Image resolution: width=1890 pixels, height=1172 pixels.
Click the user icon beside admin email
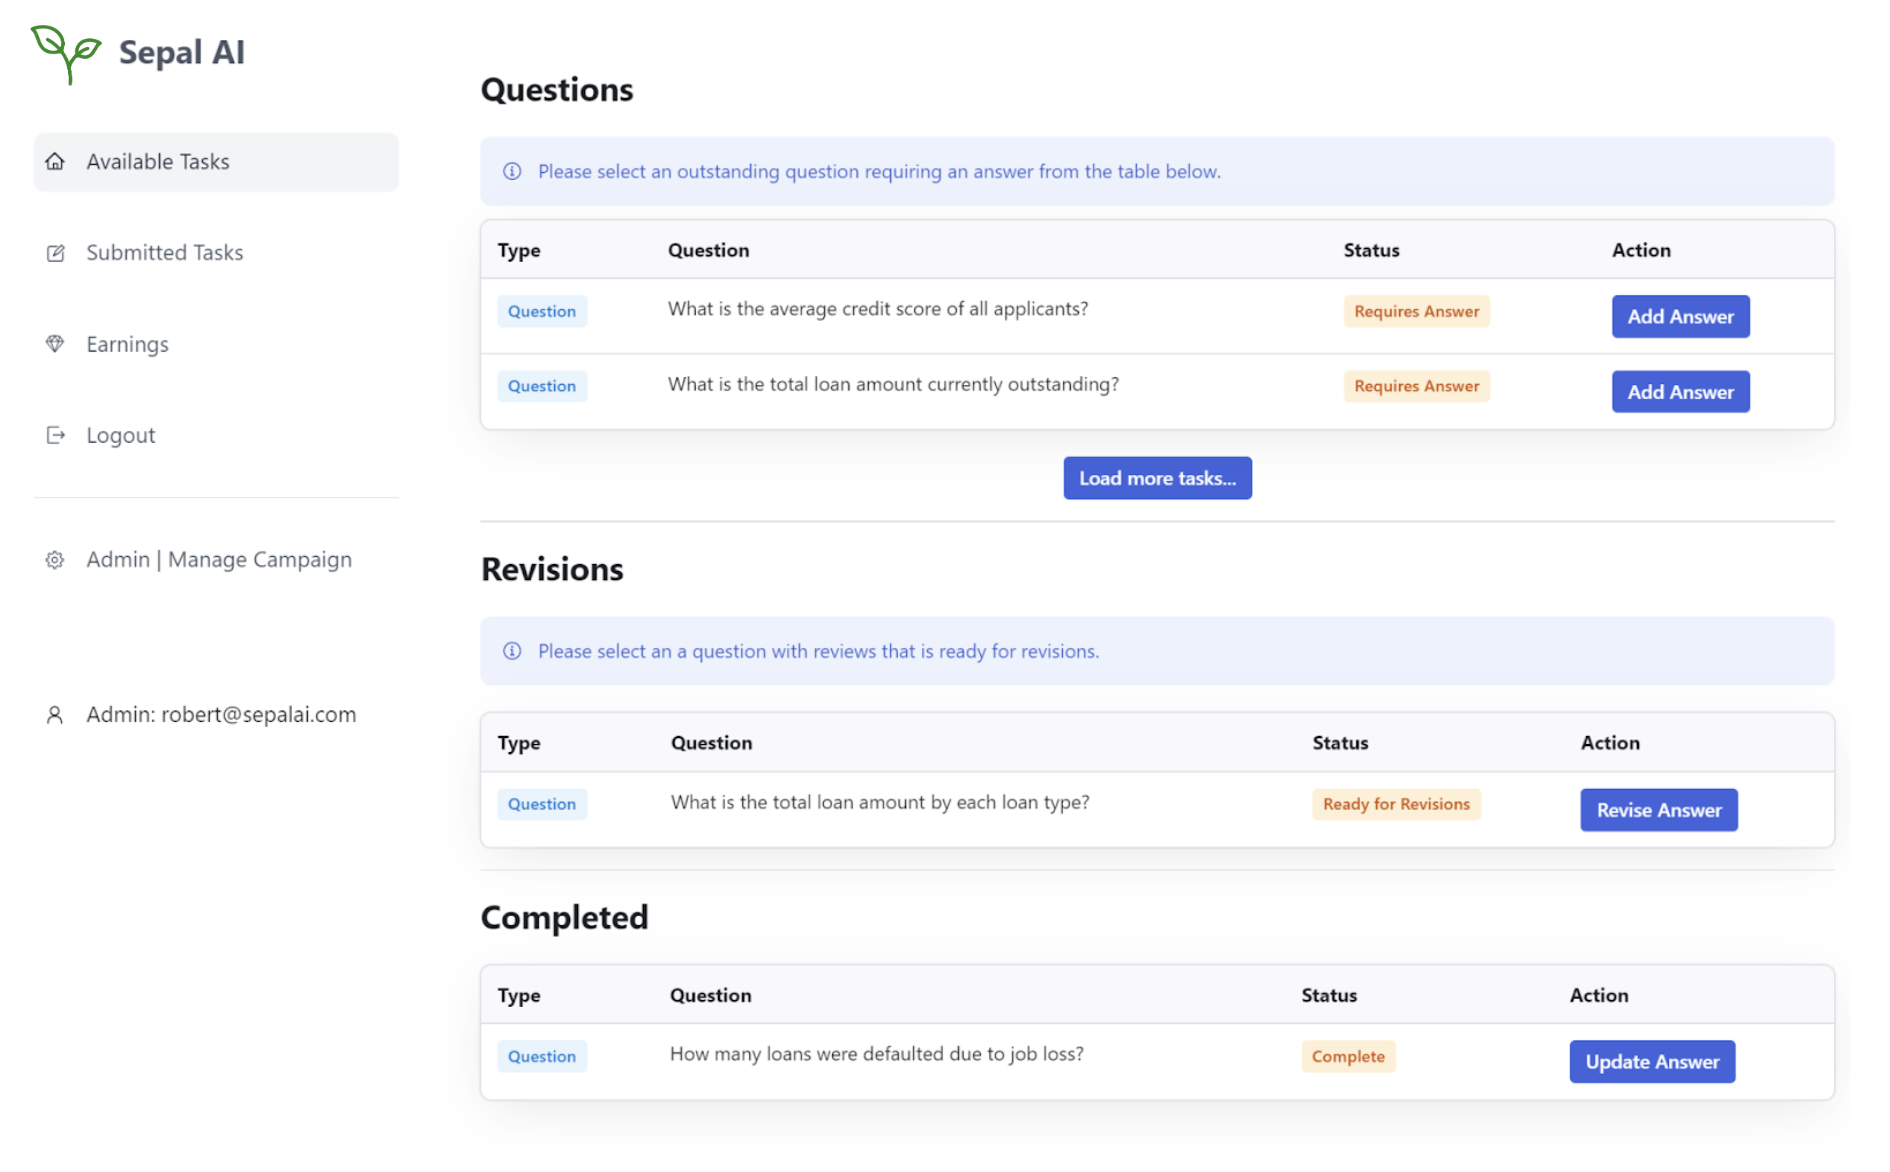click(55, 715)
